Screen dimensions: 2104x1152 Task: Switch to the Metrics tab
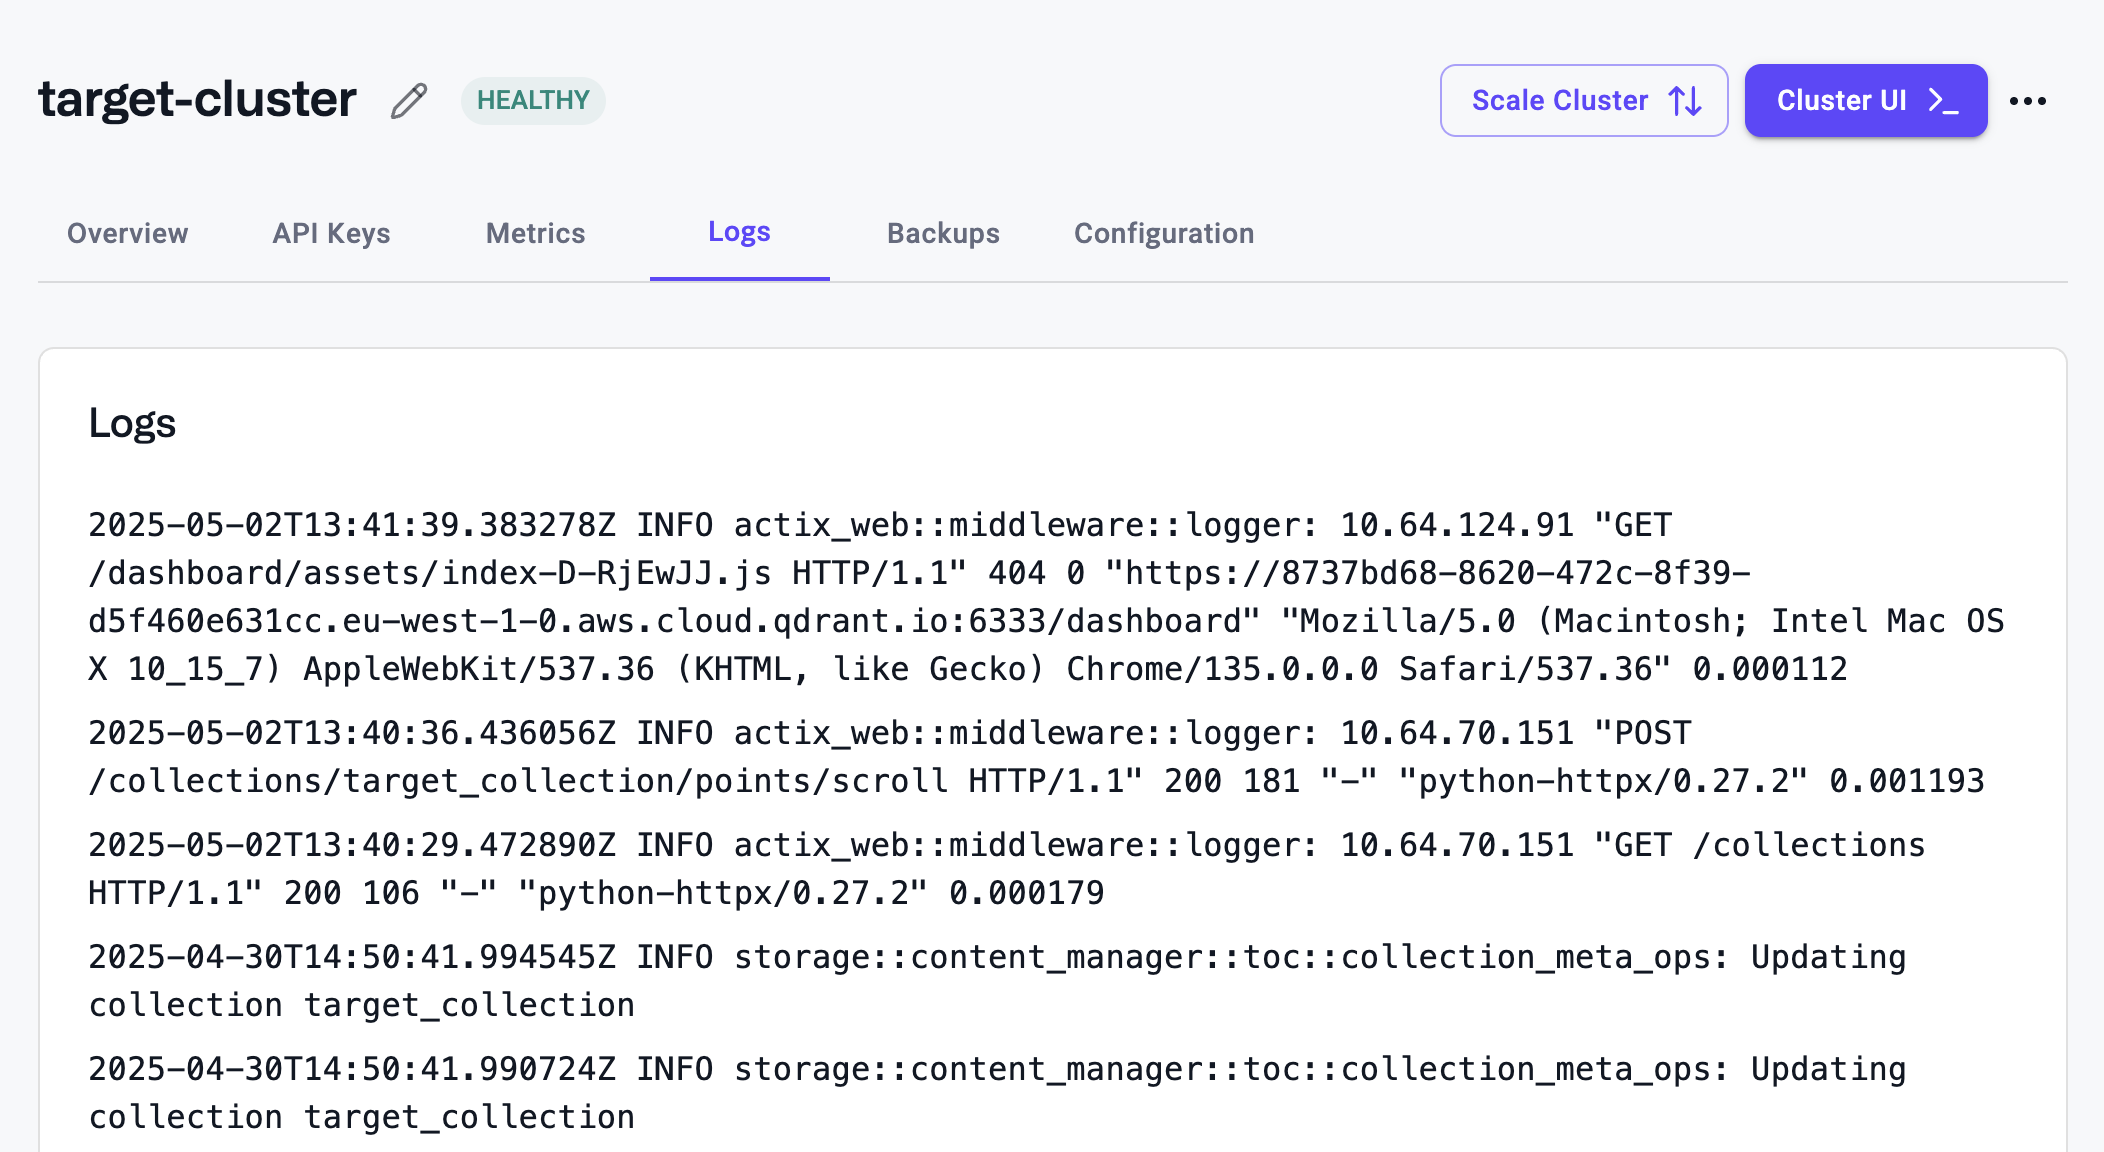tap(534, 233)
